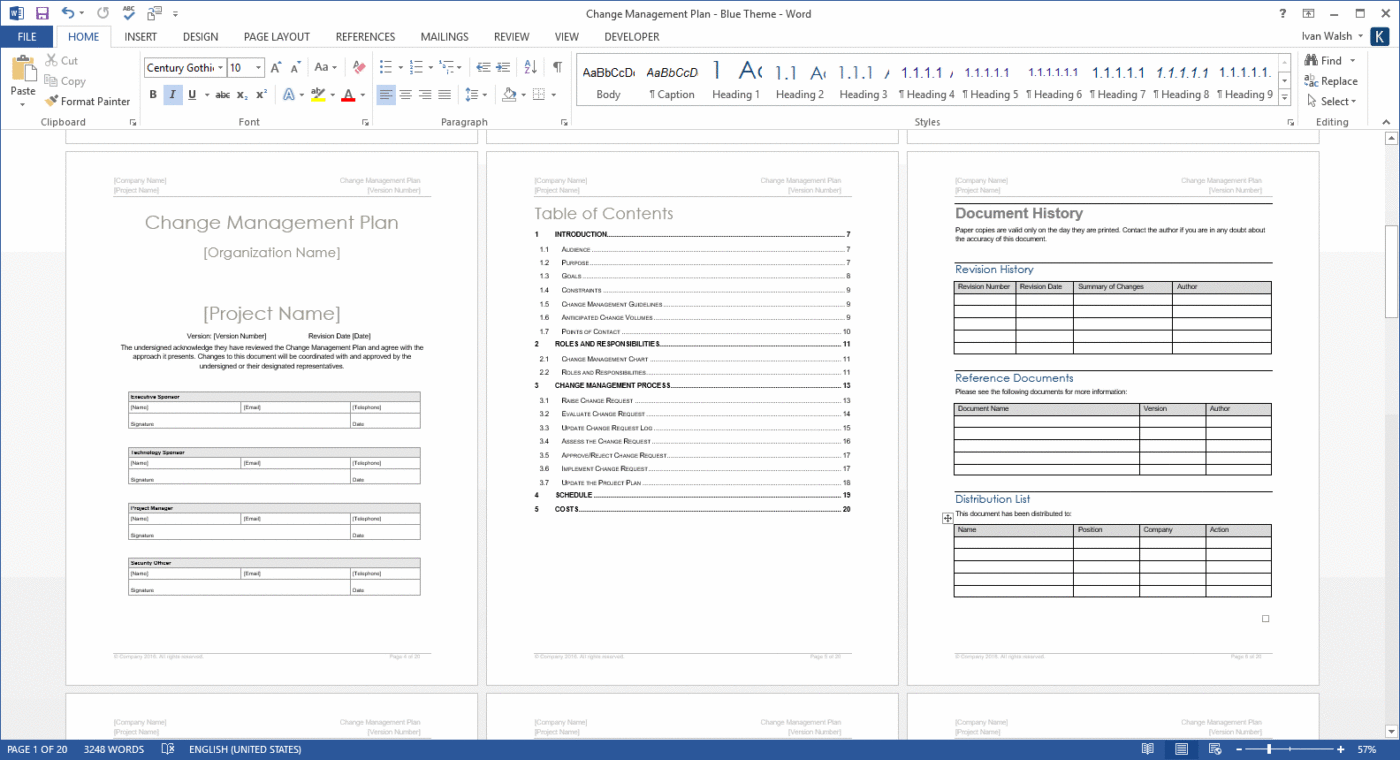Toggle bold formatting
1400x760 pixels.
click(x=152, y=94)
